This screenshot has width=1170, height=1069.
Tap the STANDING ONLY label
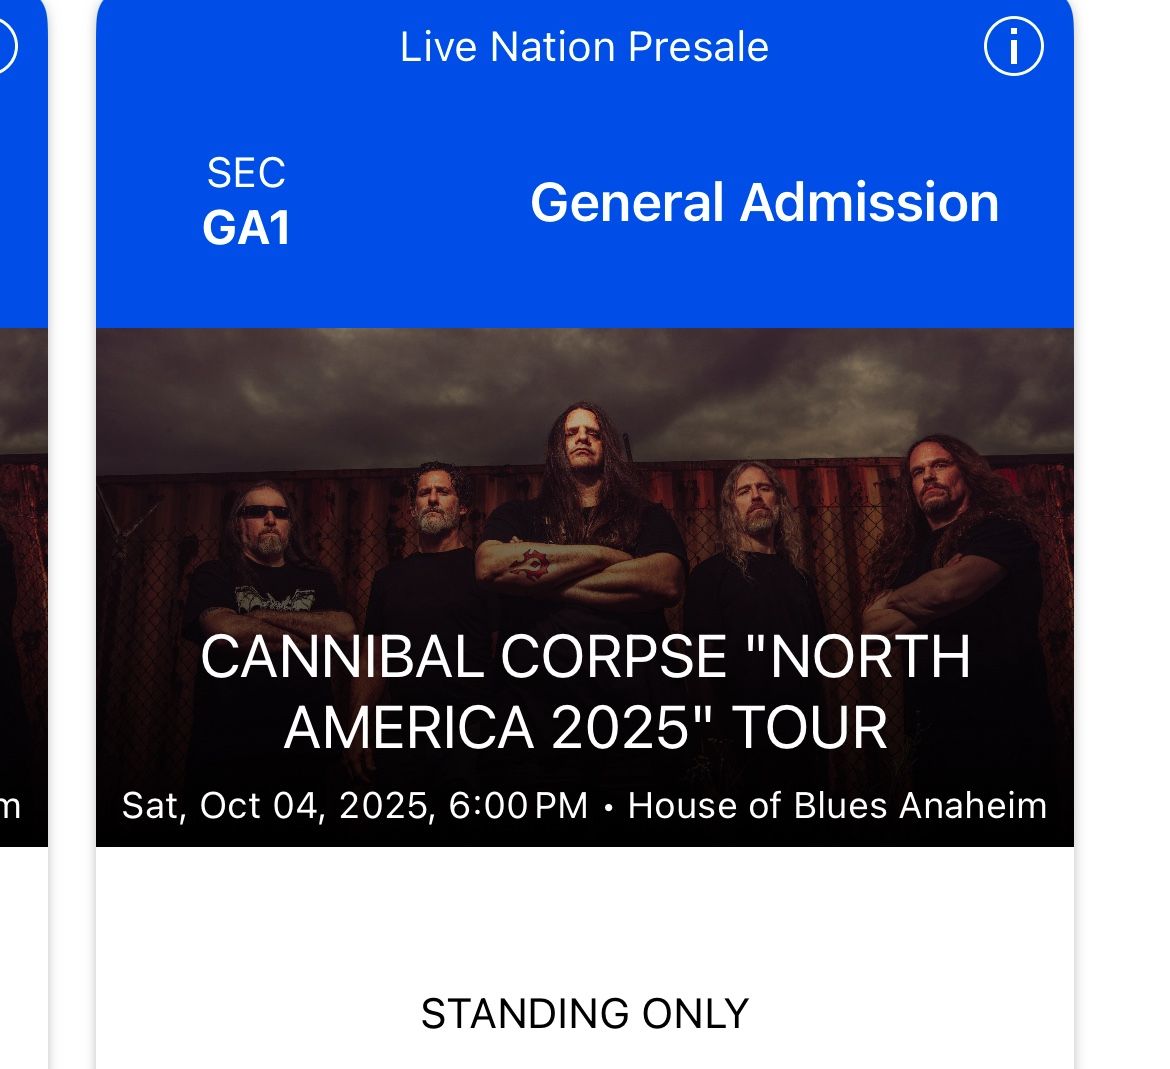(585, 1014)
